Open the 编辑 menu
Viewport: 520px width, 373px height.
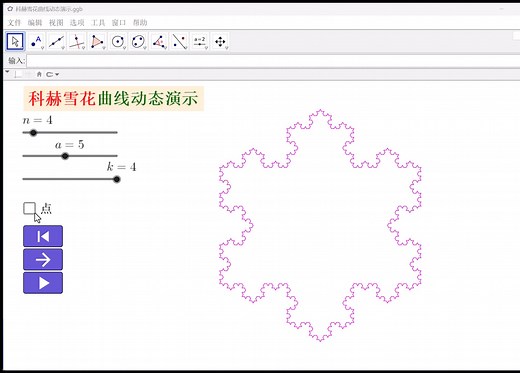point(35,23)
